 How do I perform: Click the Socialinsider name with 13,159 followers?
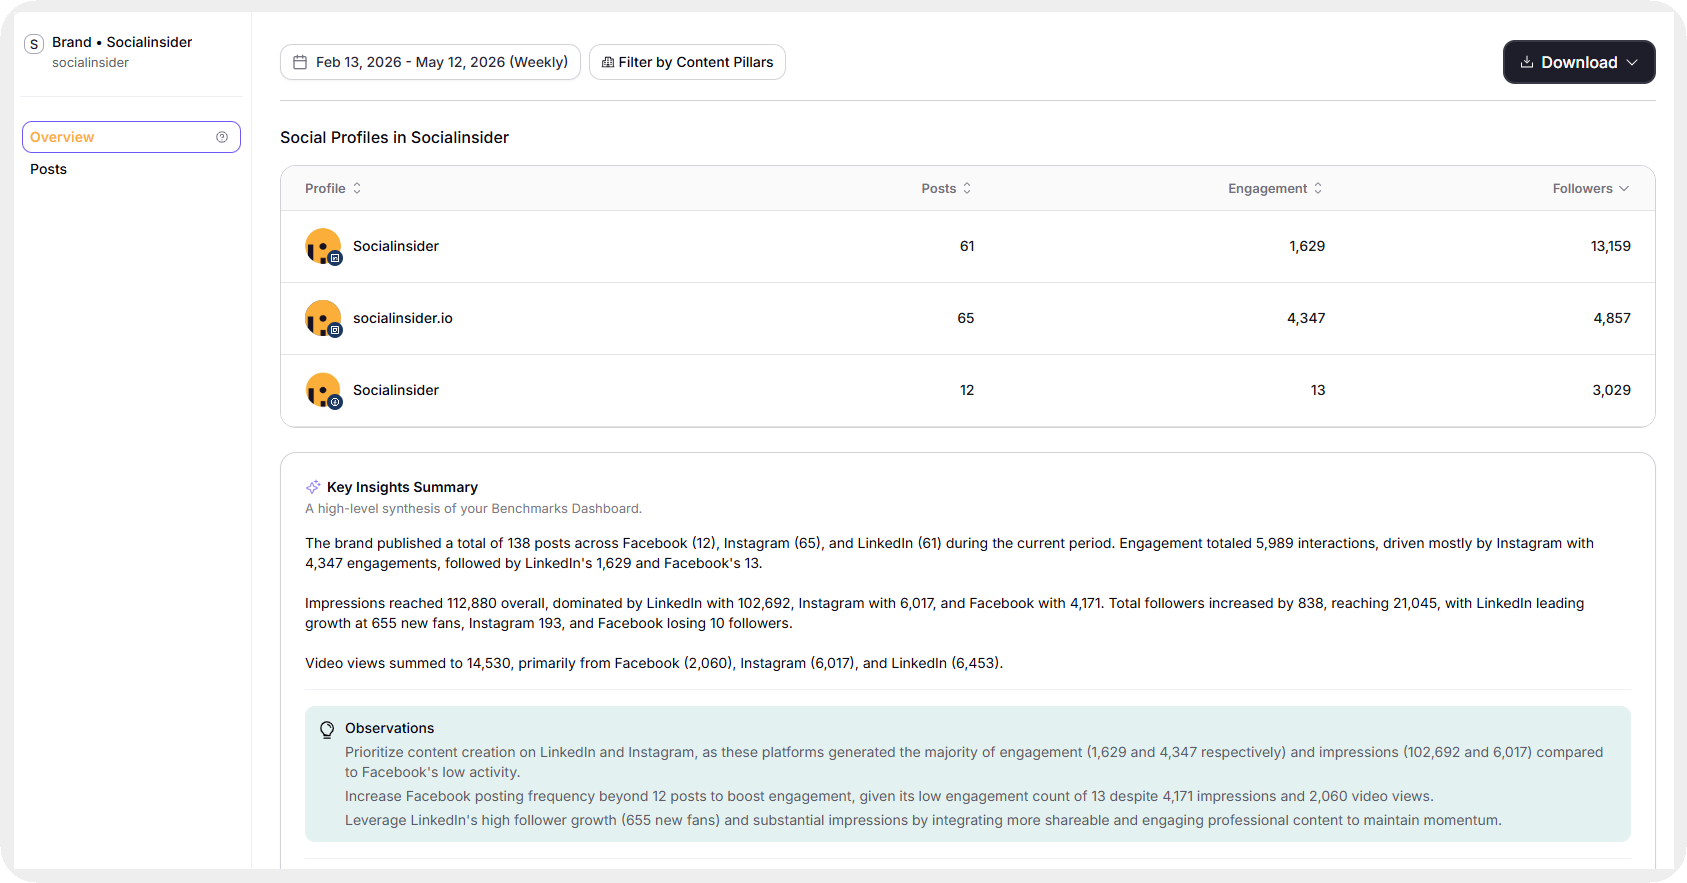396,246
